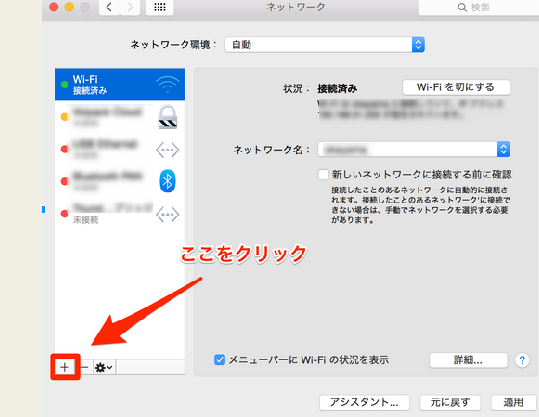Click the plus button to add service
This screenshot has width=539, height=417.
pos(65,367)
